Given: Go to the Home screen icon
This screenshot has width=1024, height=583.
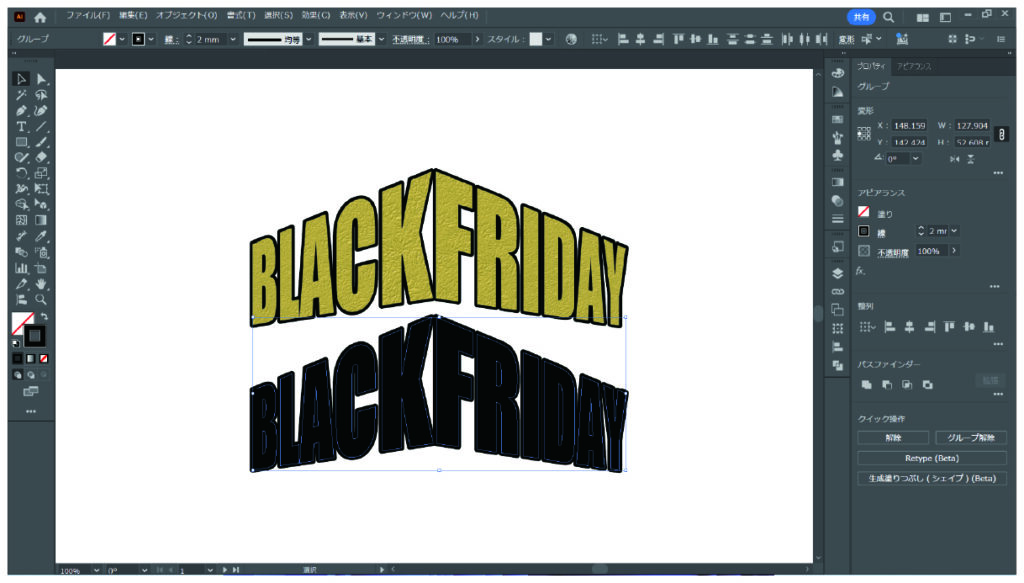Looking at the screenshot, I should tap(40, 17).
